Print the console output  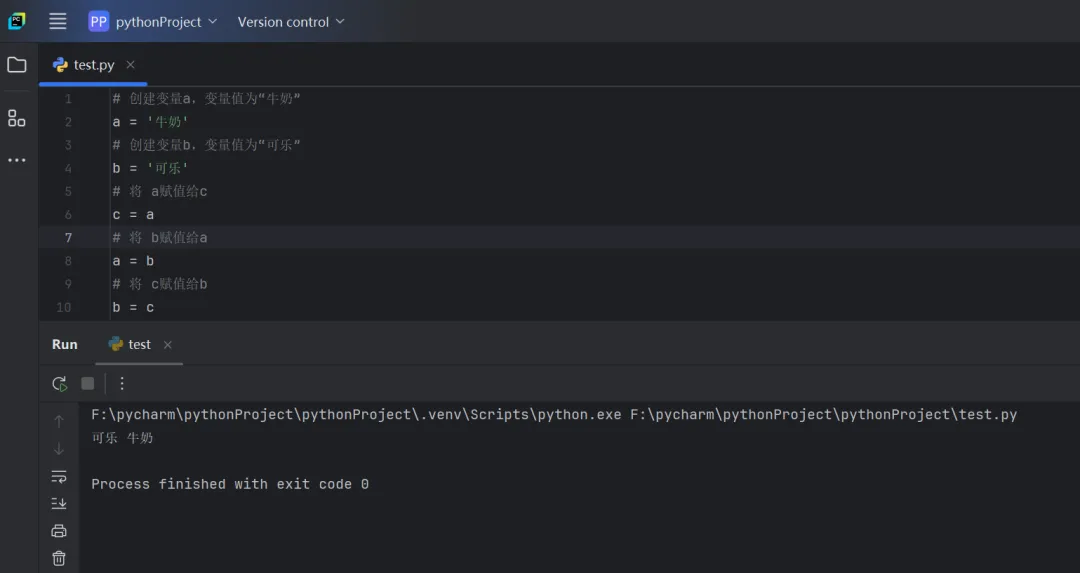[x=59, y=531]
